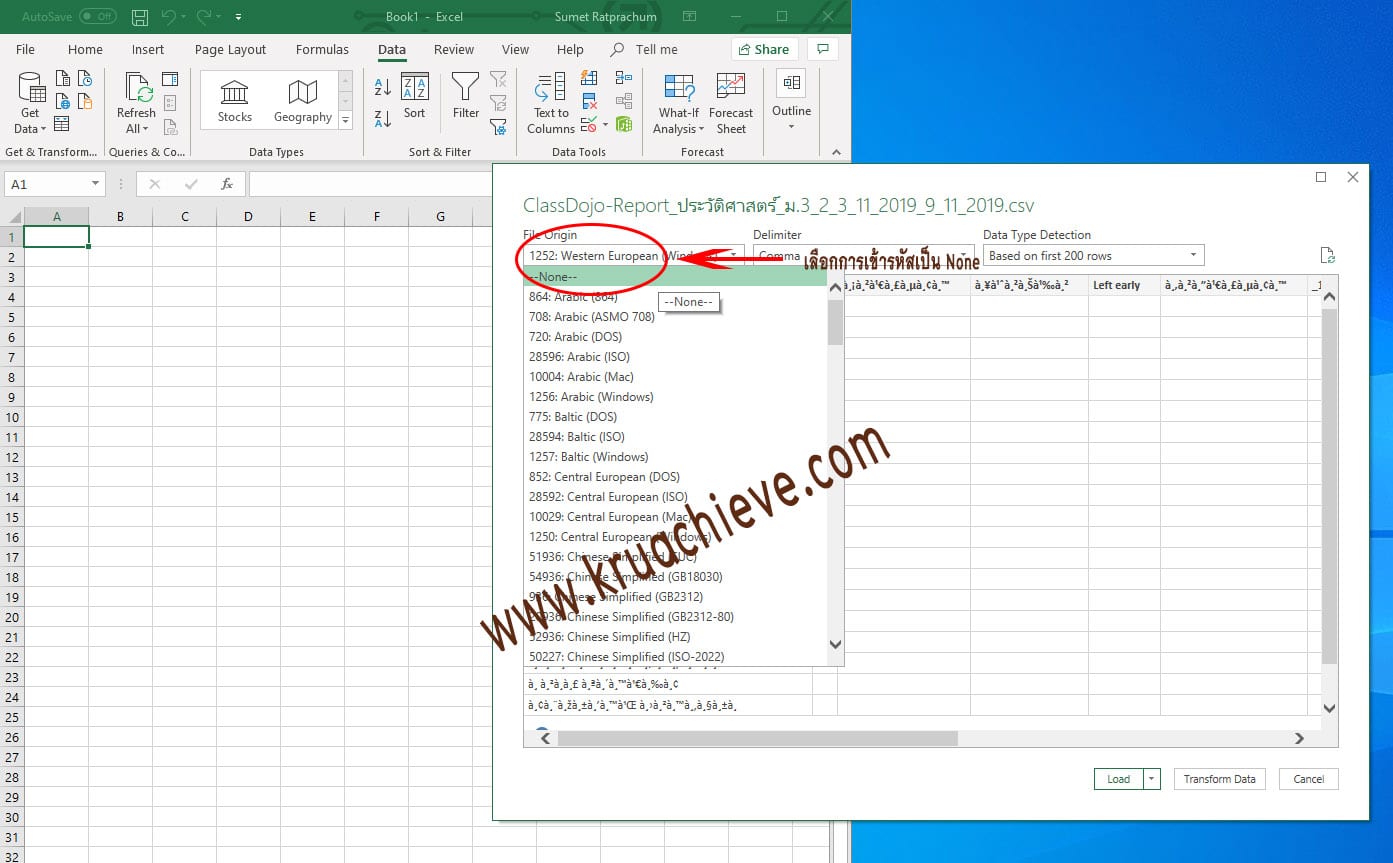The width and height of the screenshot is (1393, 863).
Task: Switch to the Page Layout tab
Action: point(231,49)
